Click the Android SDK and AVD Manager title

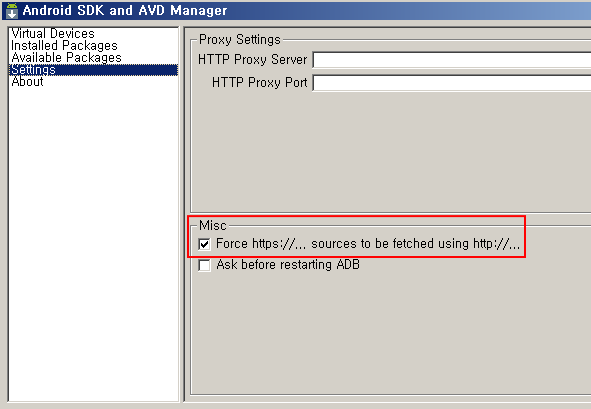(x=125, y=10)
